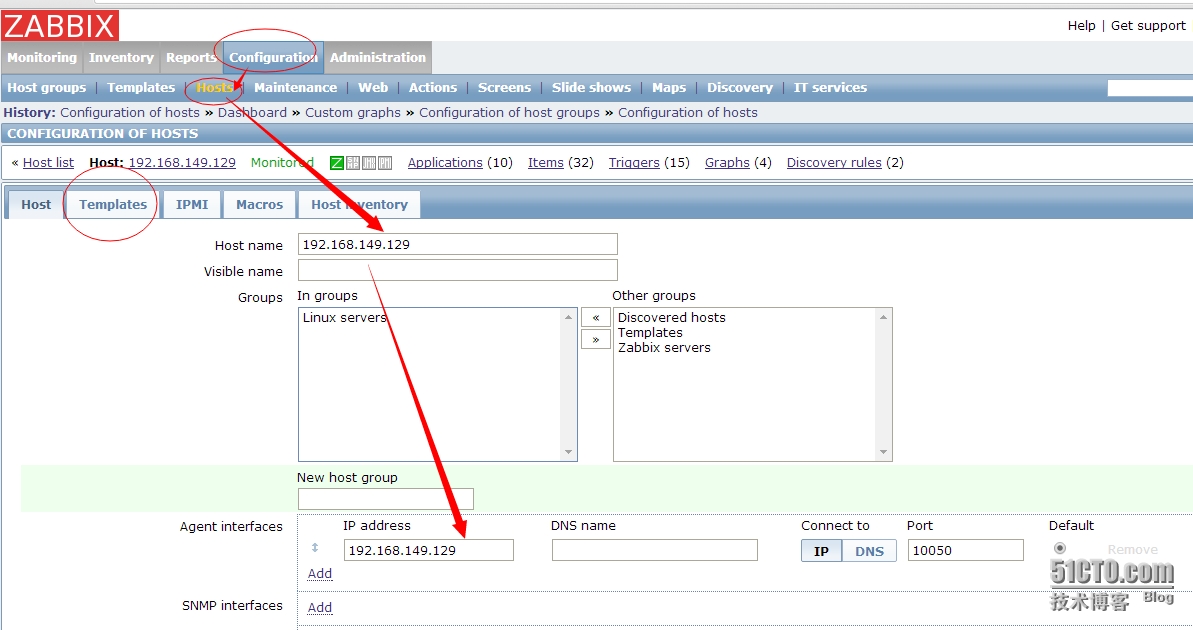The image size is (1193, 630).
Task: Click the IP address input field
Action: 428,550
